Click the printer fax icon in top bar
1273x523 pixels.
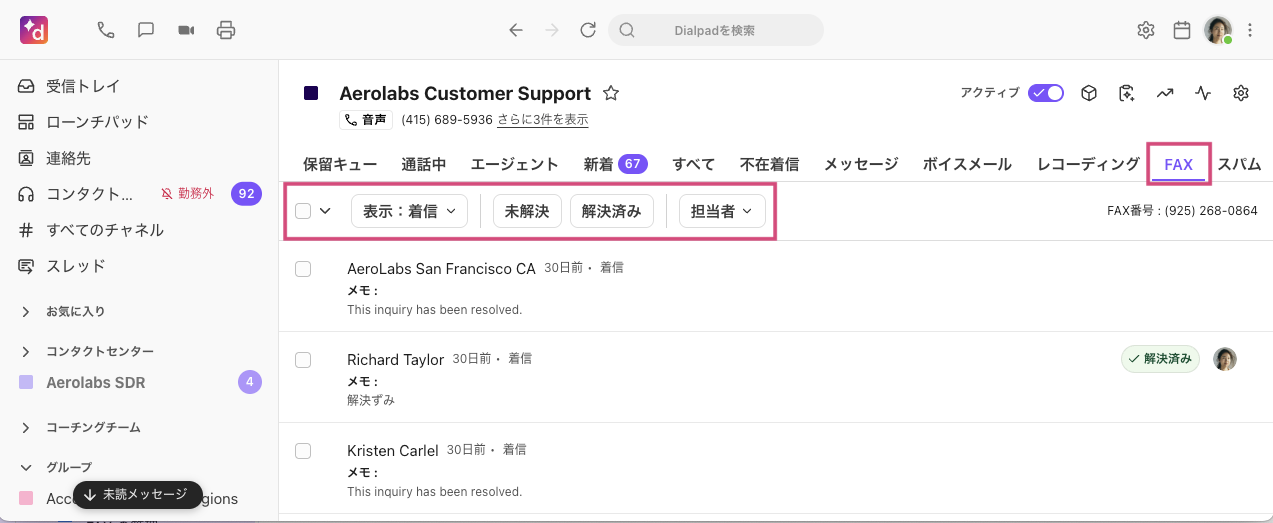pyautogui.click(x=226, y=30)
